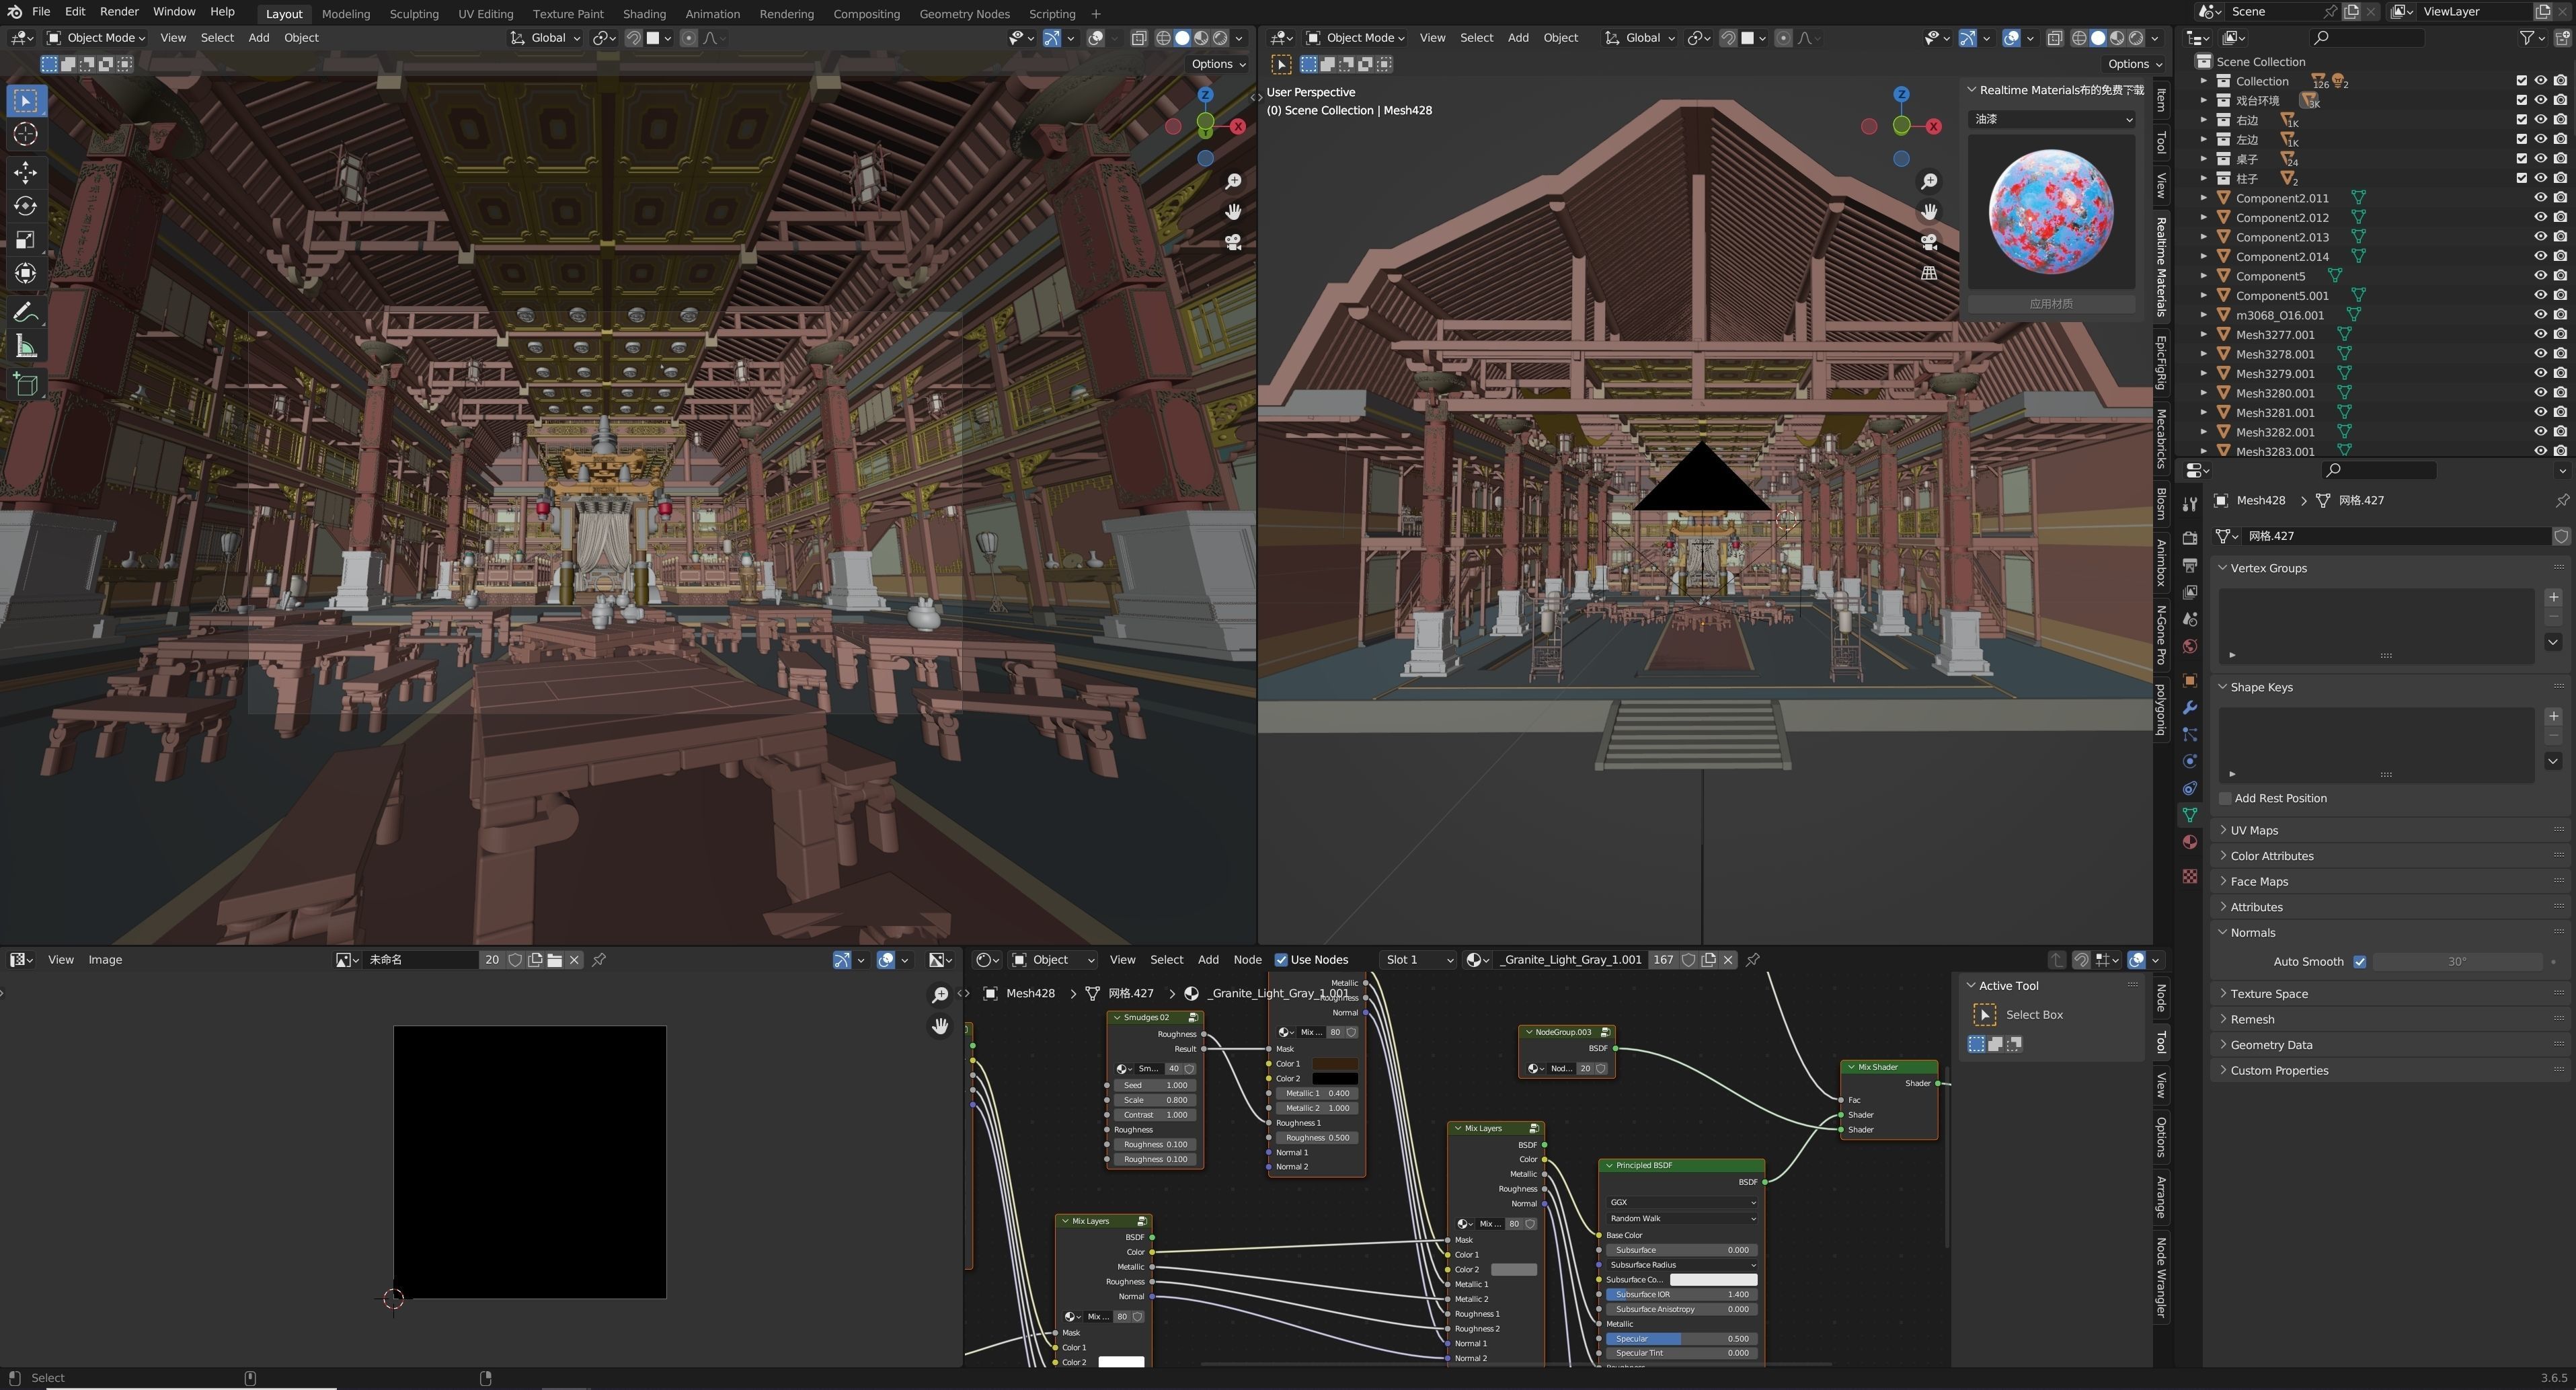Image resolution: width=2576 pixels, height=1390 pixels.
Task: Select the Measure tool
Action: (x=26, y=347)
